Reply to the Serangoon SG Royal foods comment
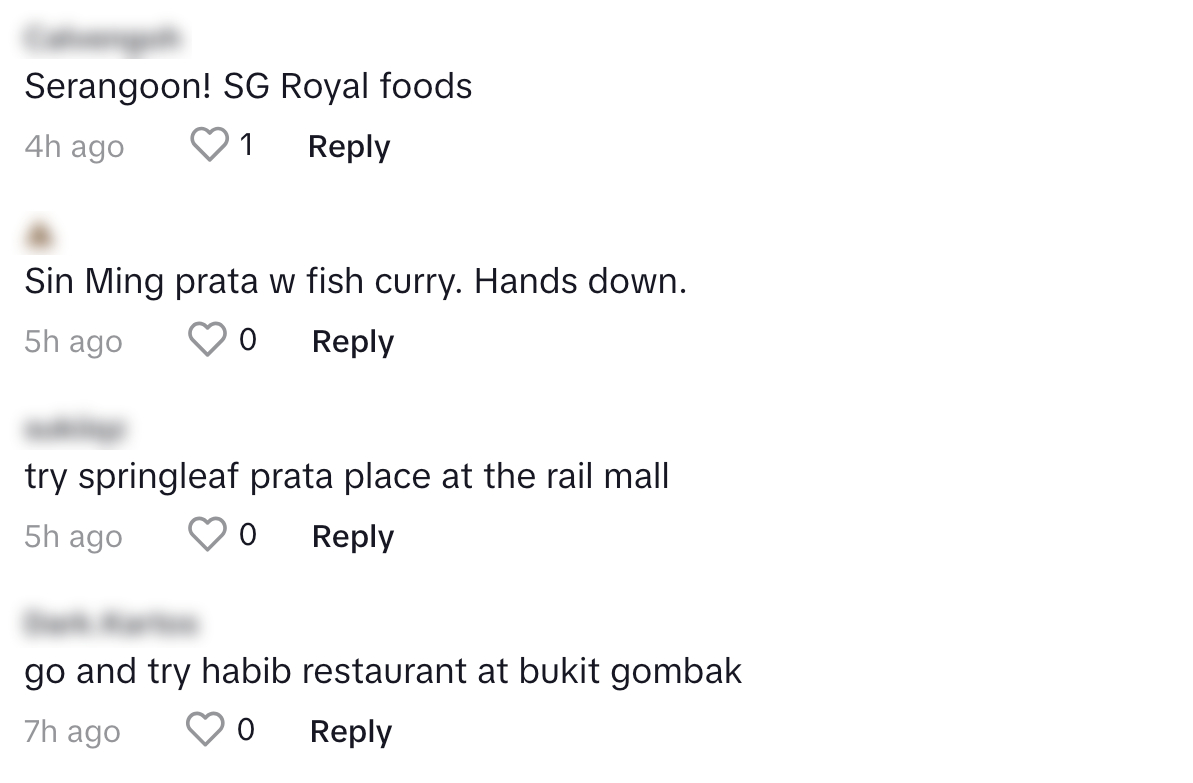 [349, 146]
